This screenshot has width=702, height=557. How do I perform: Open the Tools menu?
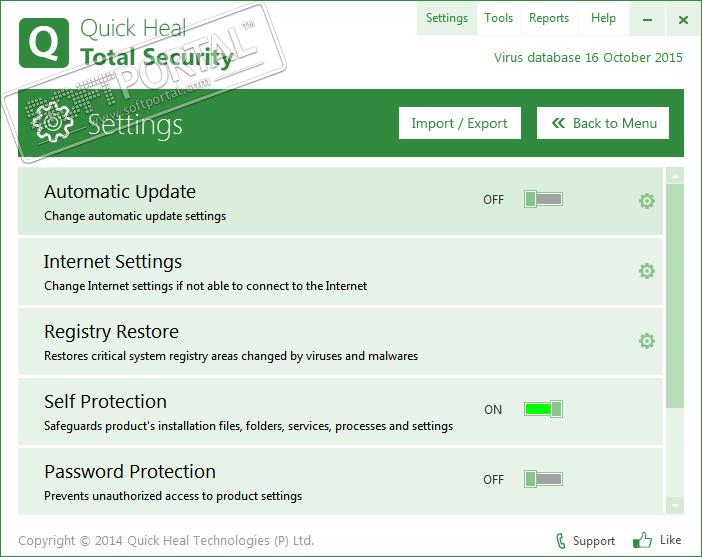tap(498, 18)
